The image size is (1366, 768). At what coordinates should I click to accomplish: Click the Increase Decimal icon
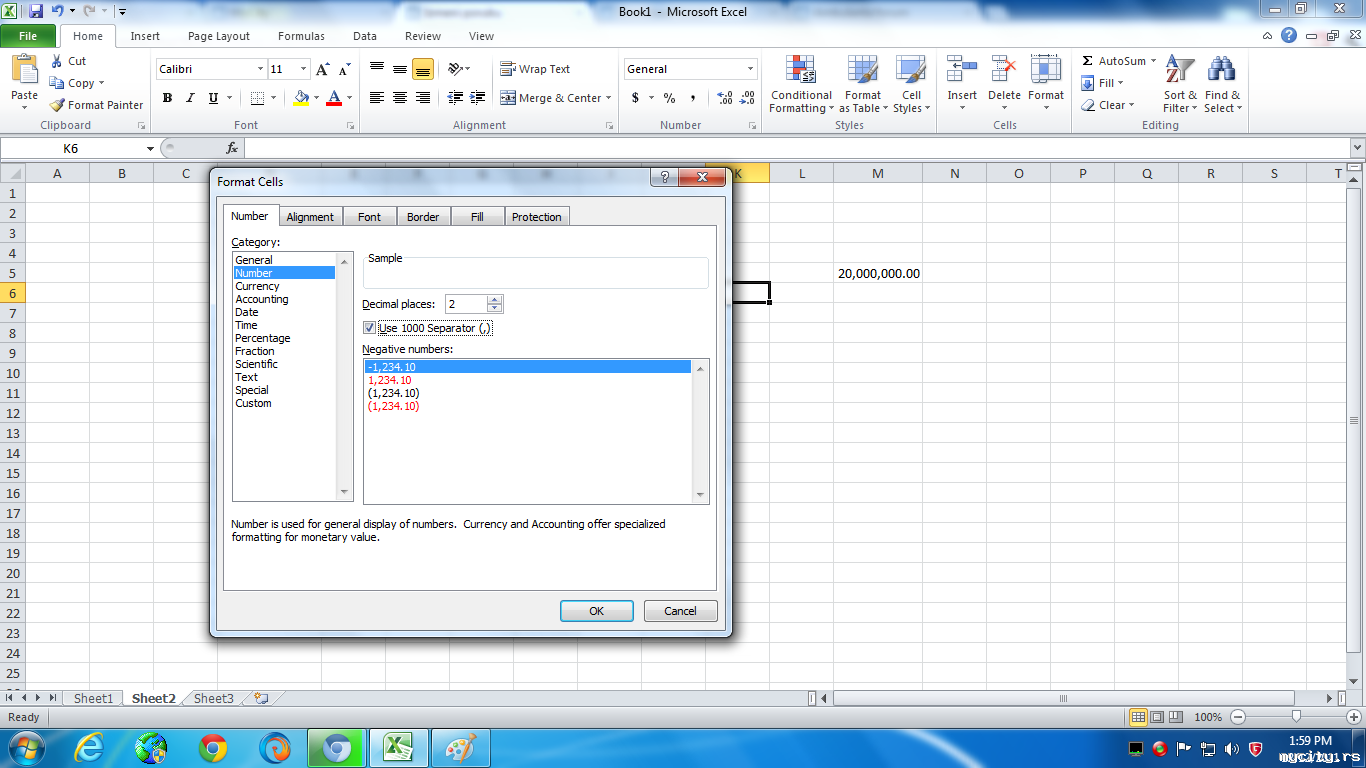(x=725, y=98)
